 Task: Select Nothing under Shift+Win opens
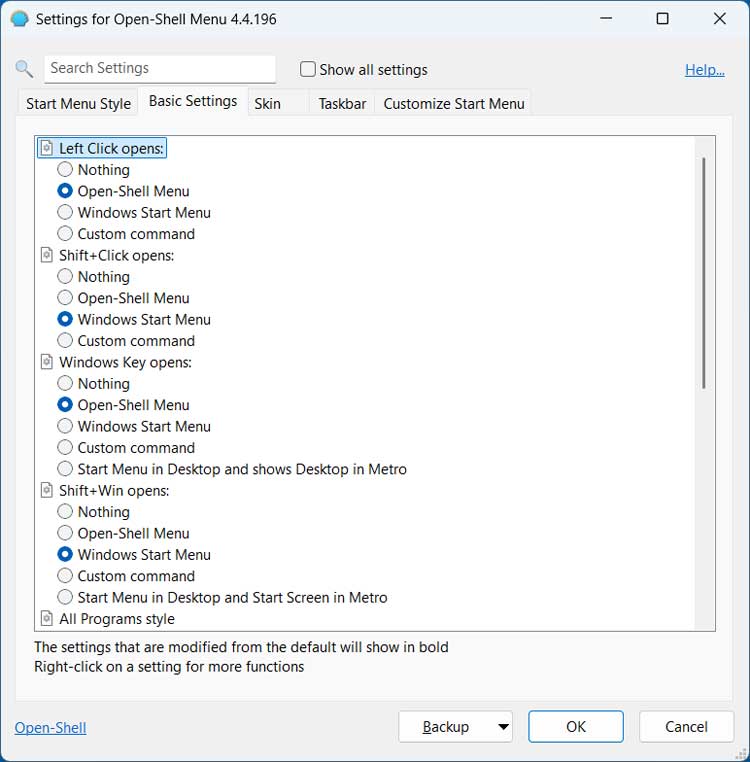point(65,511)
